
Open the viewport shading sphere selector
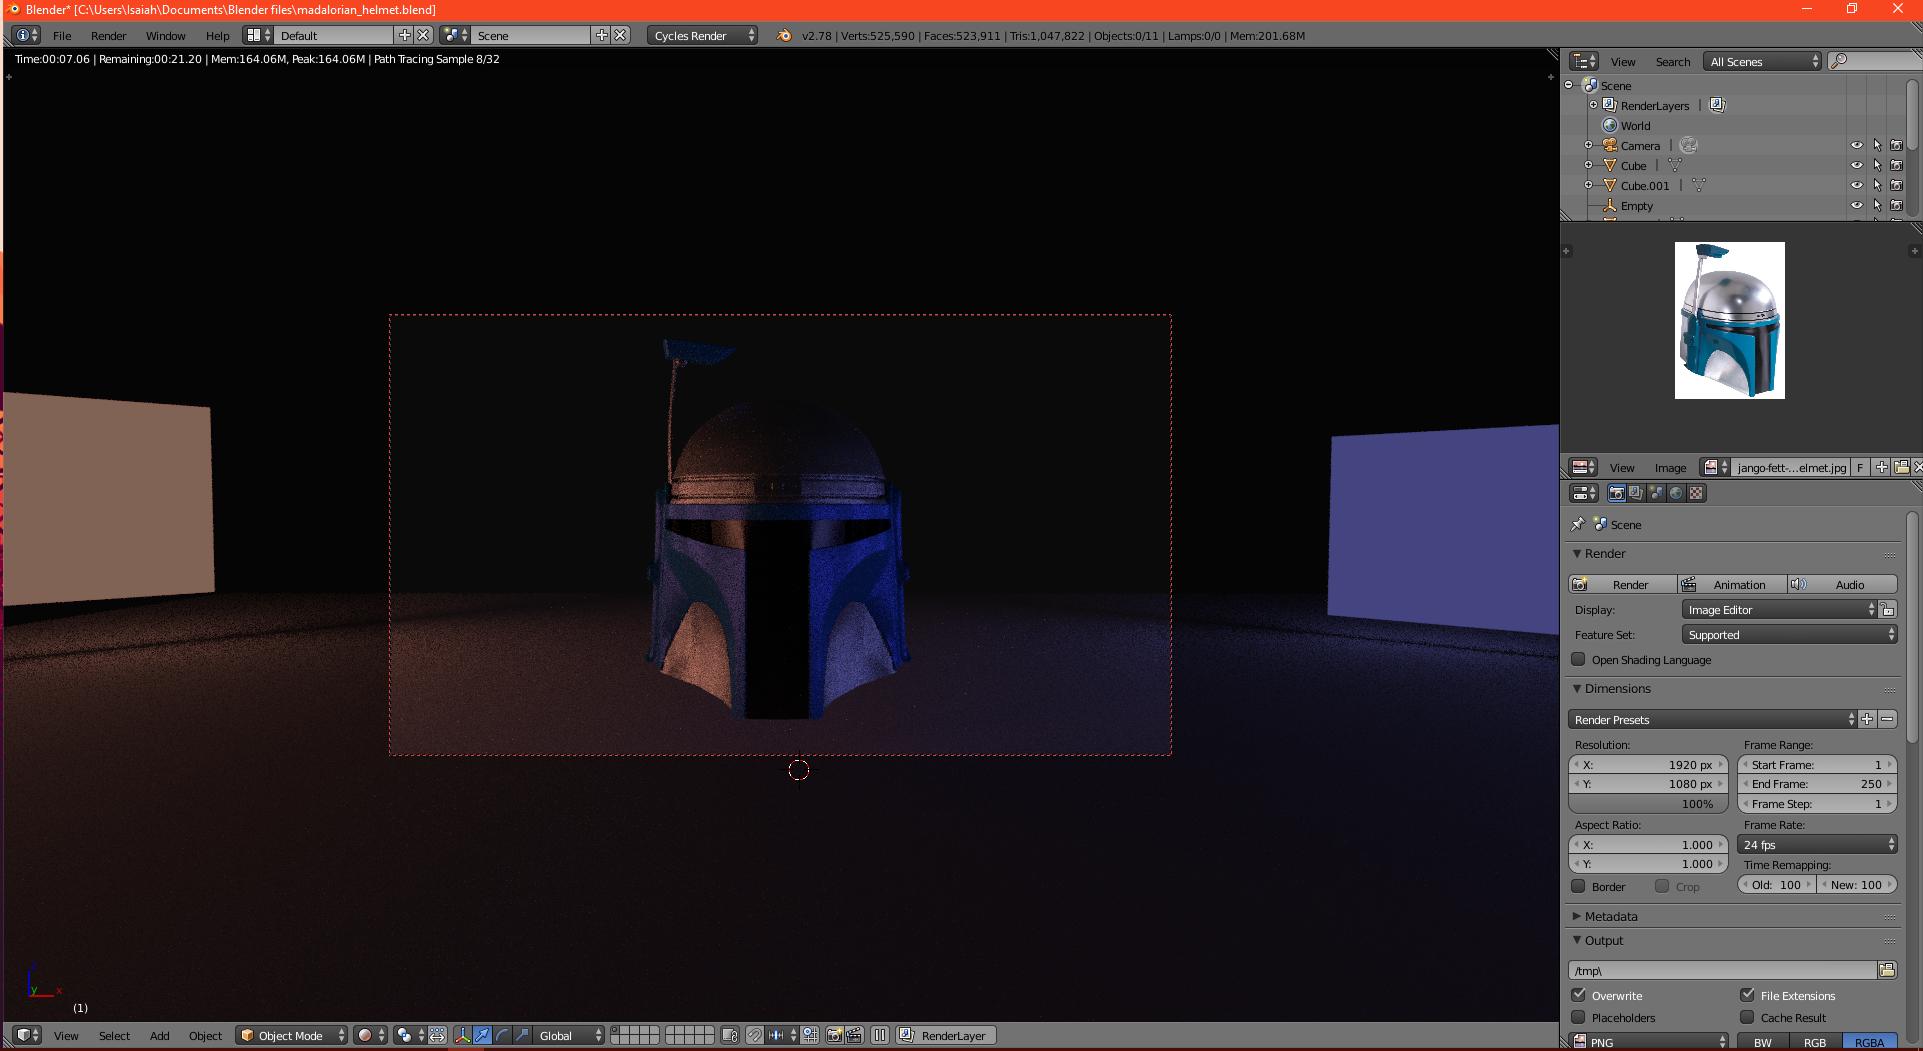(x=370, y=1035)
